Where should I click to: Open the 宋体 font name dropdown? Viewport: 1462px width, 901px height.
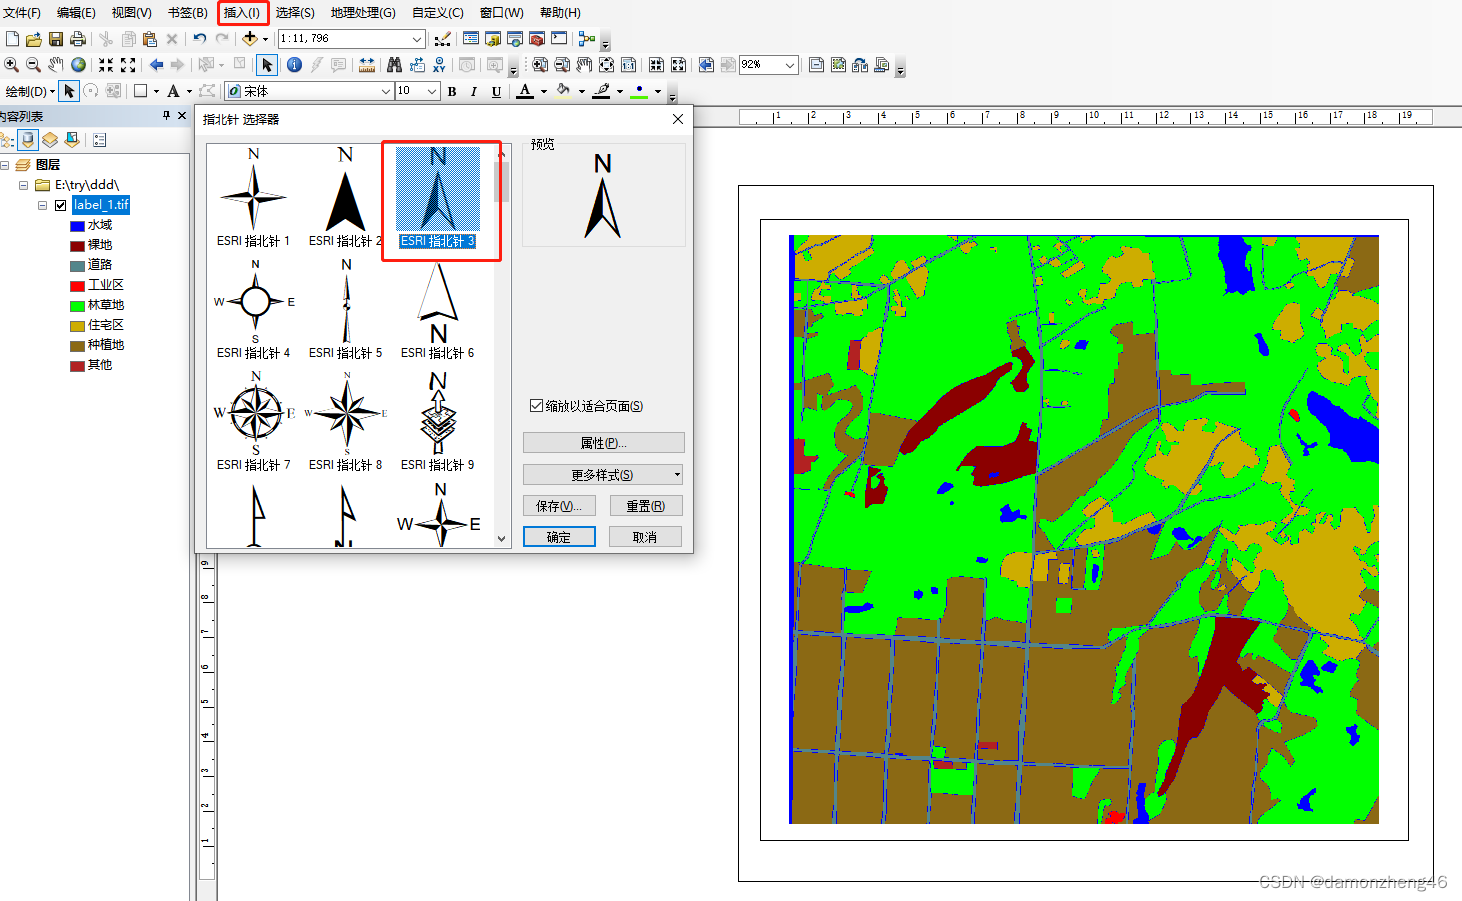(x=385, y=91)
